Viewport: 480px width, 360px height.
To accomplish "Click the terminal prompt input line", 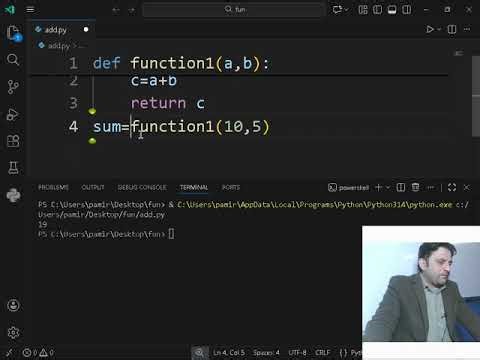I will pyautogui.click(x=106, y=234).
